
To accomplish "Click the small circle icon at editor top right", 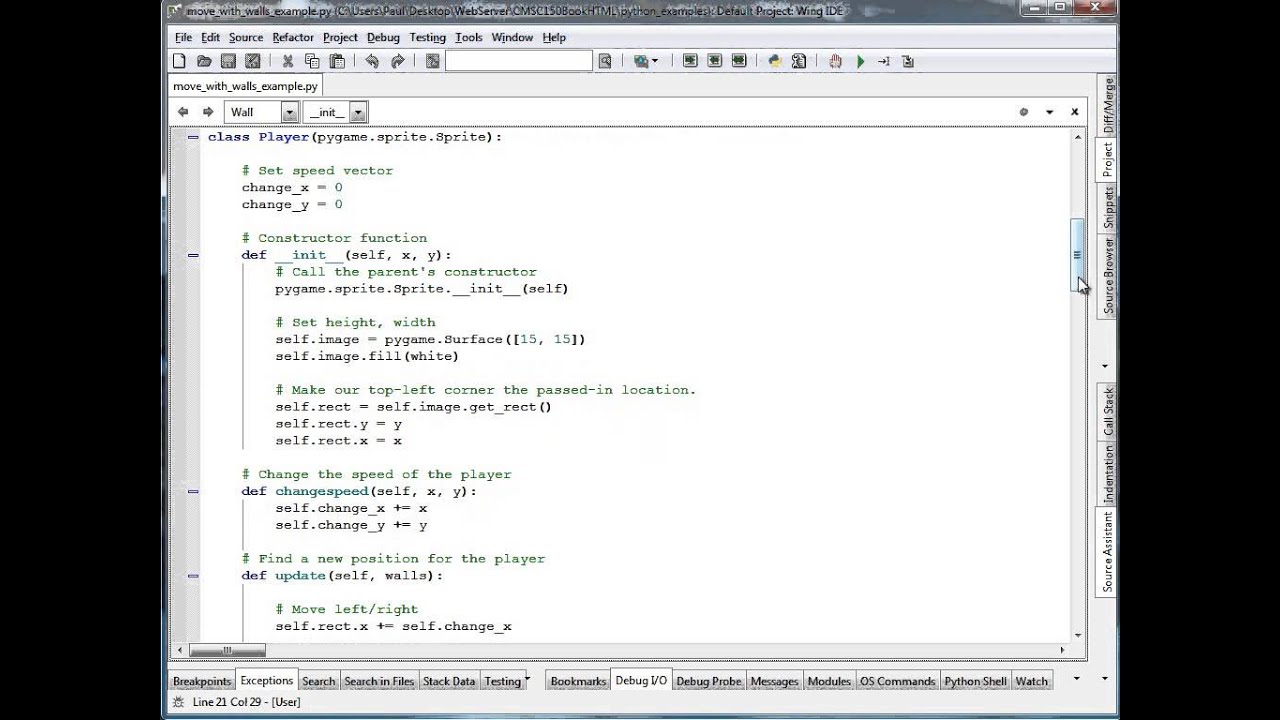I will (x=1023, y=112).
